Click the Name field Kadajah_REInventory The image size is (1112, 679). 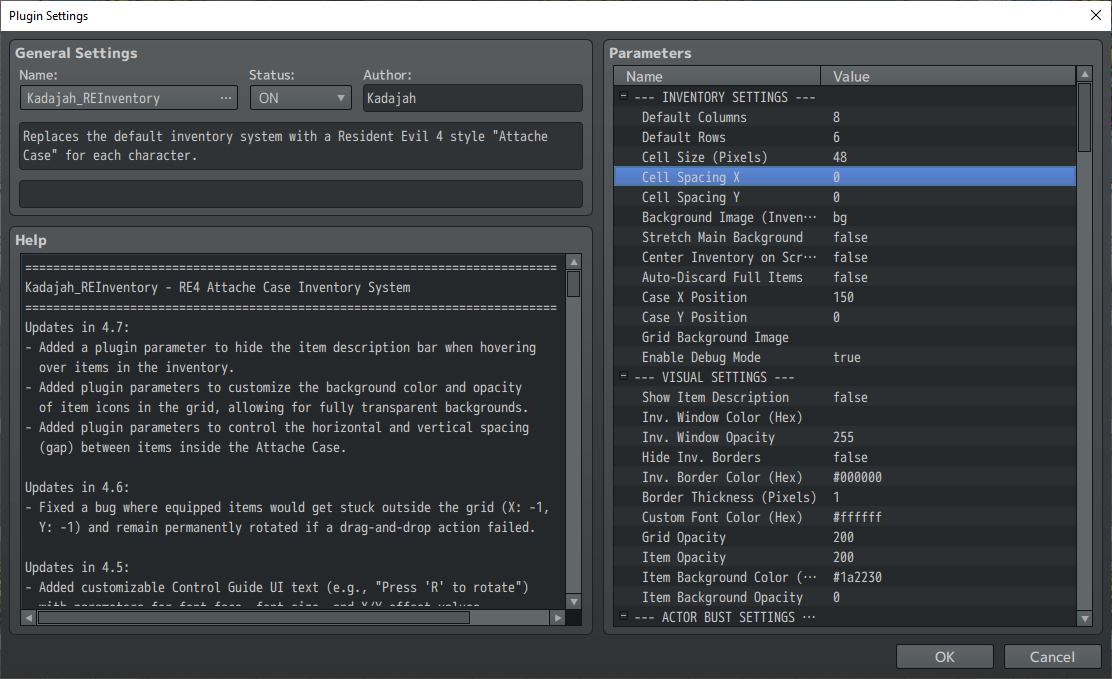click(x=128, y=98)
